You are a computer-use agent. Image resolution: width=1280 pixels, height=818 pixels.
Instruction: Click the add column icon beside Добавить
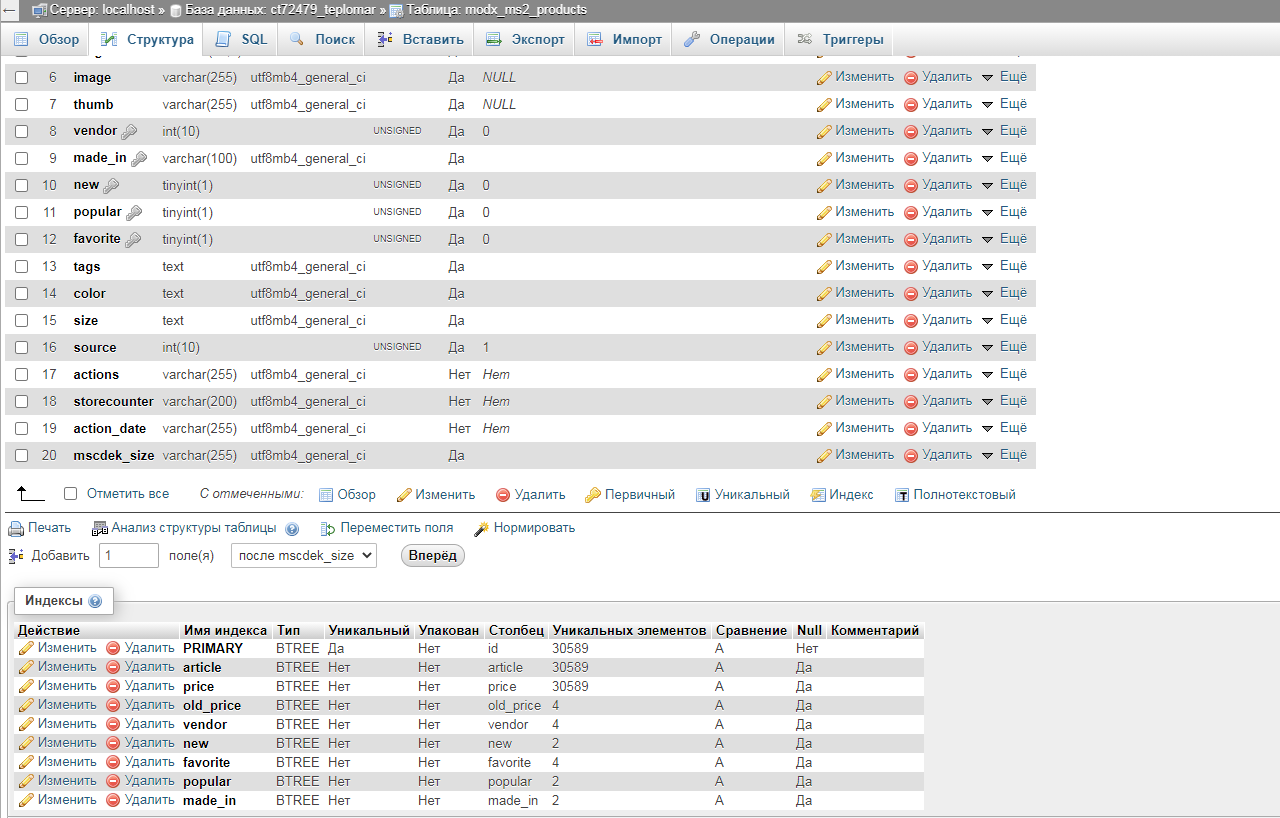point(16,555)
